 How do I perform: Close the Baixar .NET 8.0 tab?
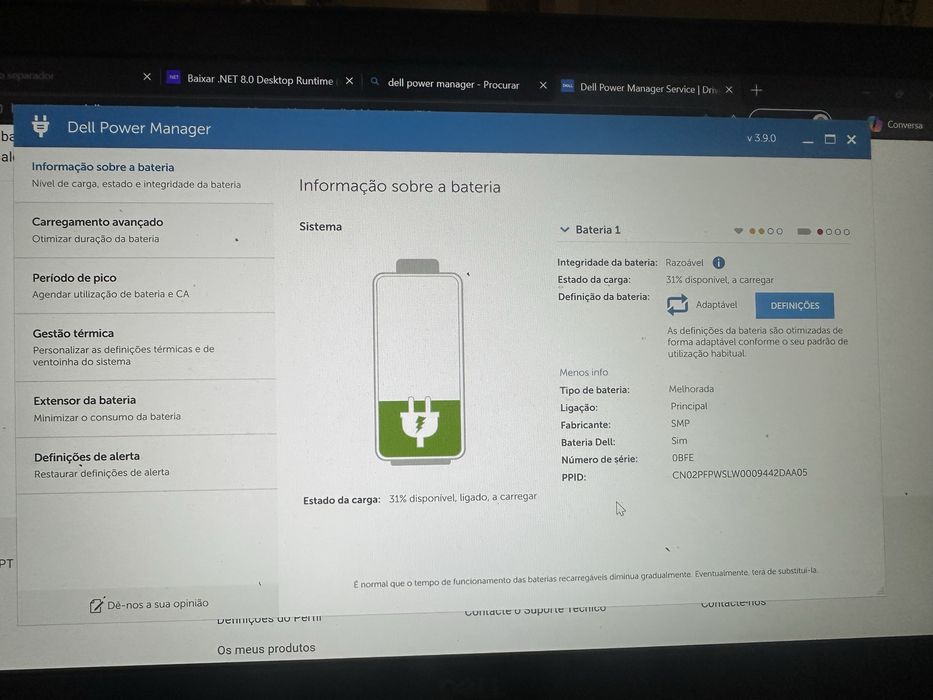point(349,80)
